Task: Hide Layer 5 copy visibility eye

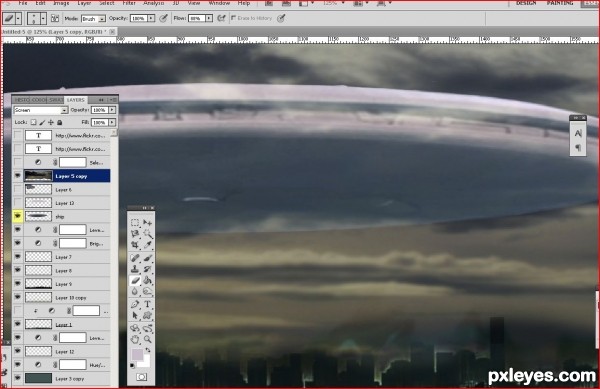Action: (x=17, y=176)
